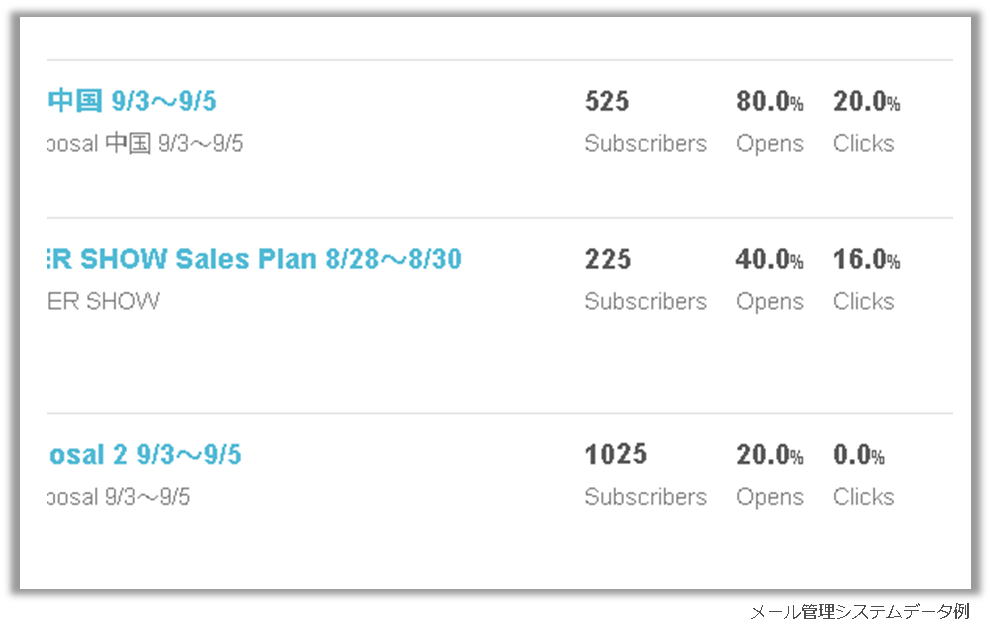991x634 pixels.
Task: Open the osal 2 9/3～9/5 campaign
Action: (145, 454)
